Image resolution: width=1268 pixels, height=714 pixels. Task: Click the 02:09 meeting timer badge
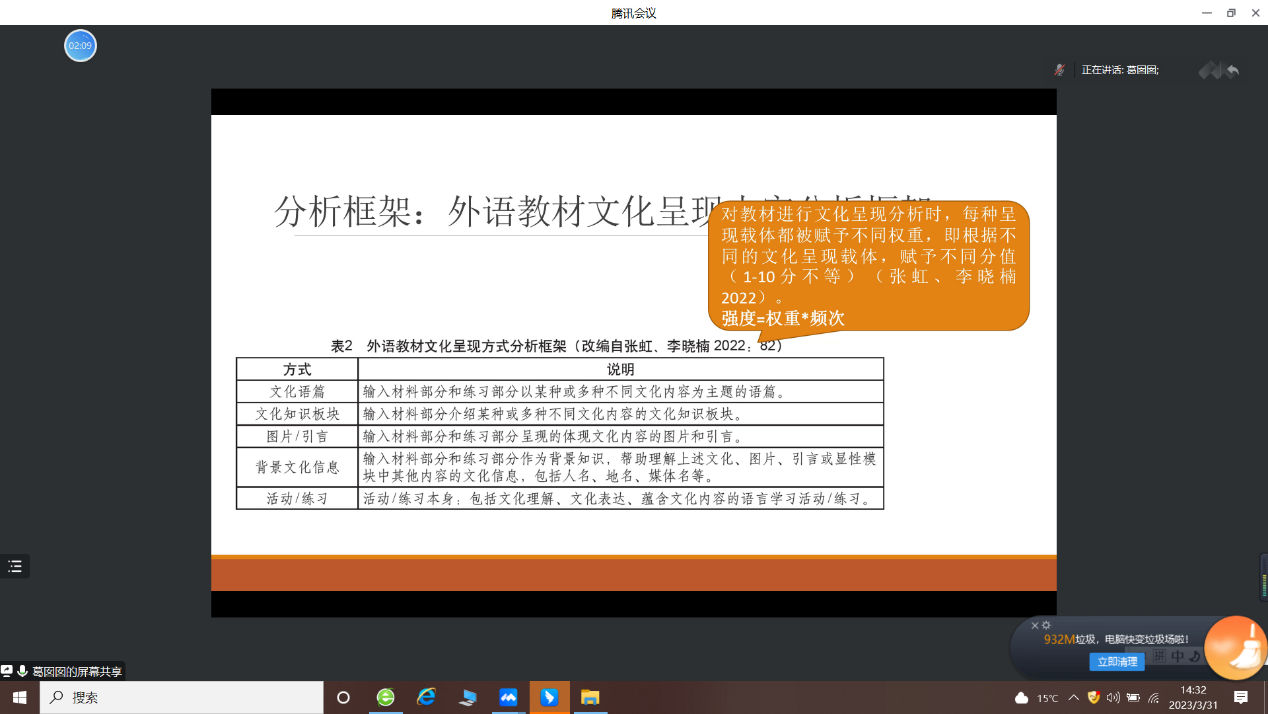[80, 46]
